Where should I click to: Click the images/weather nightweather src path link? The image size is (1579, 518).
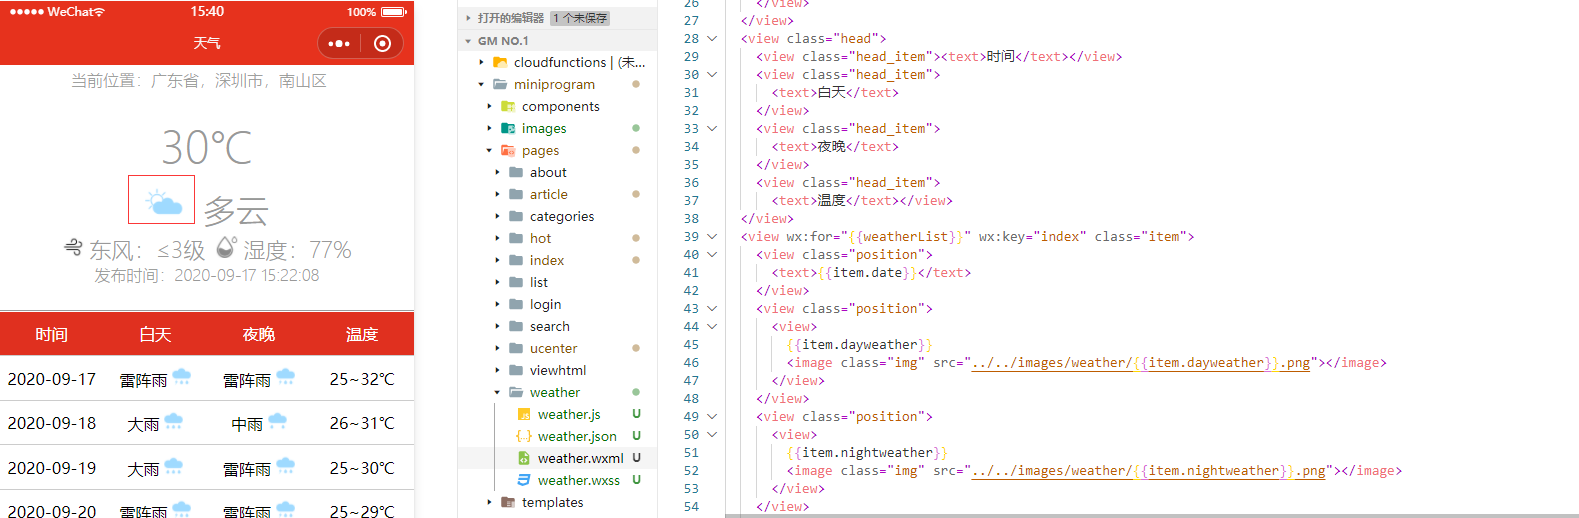coord(1149,471)
